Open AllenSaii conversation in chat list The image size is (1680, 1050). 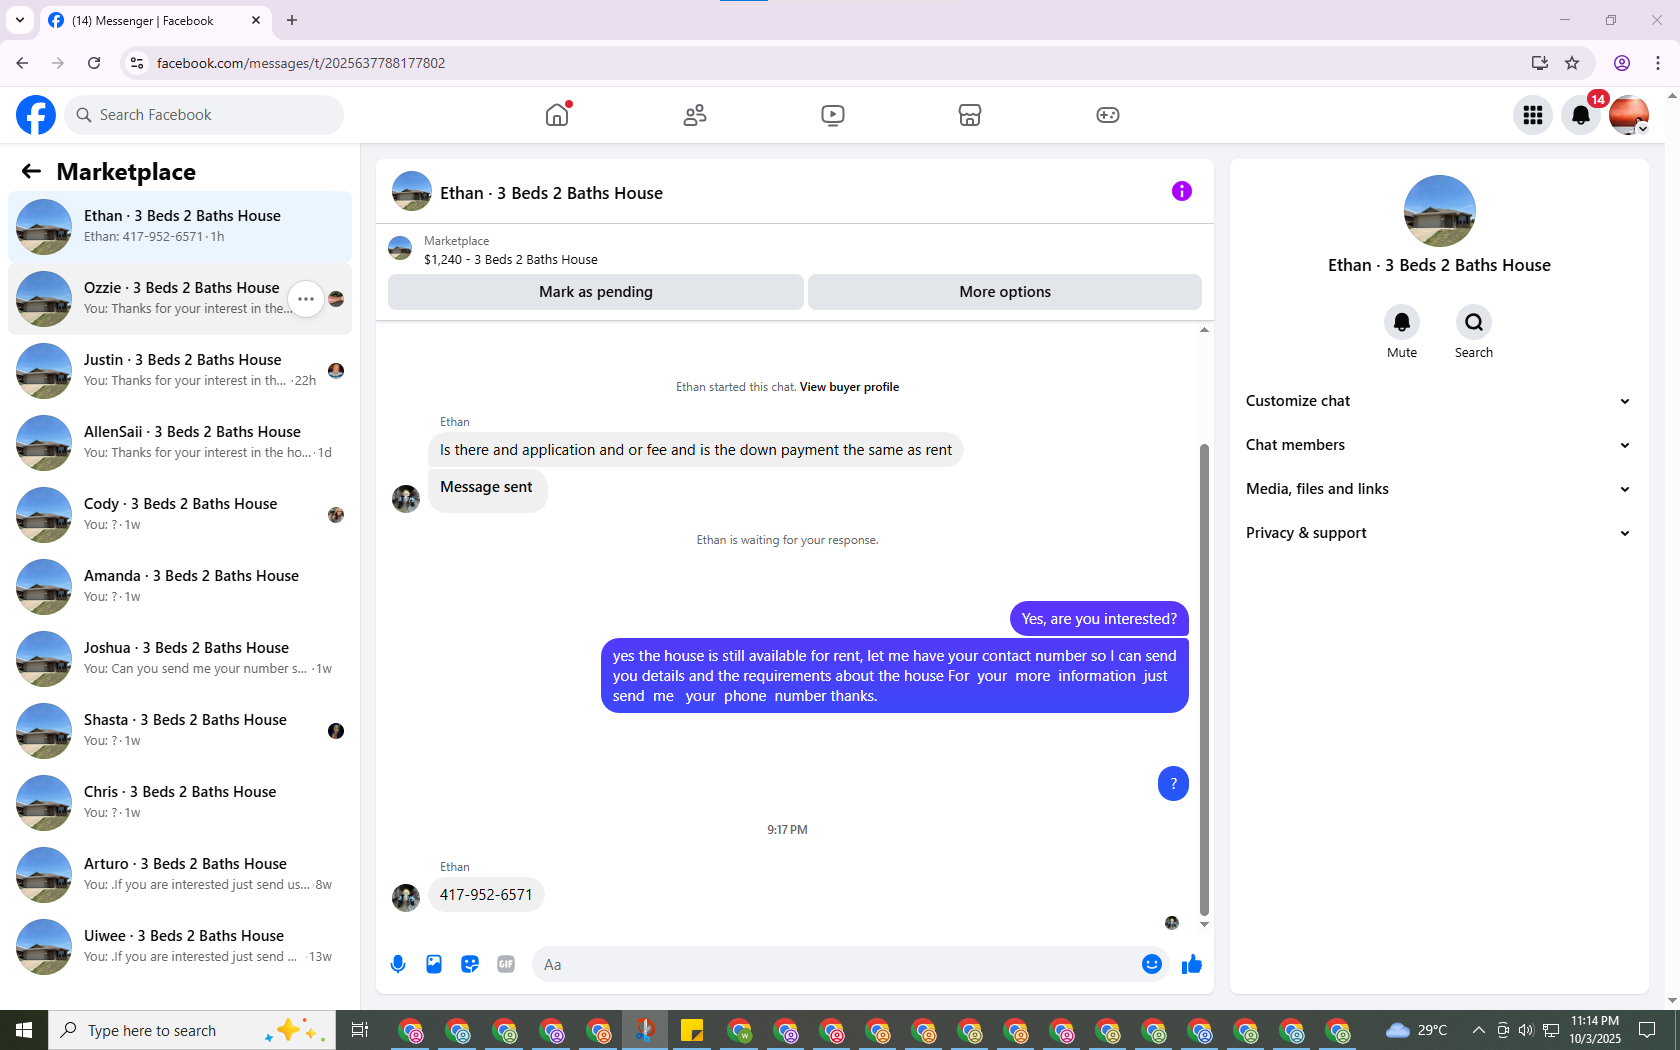pos(180,443)
